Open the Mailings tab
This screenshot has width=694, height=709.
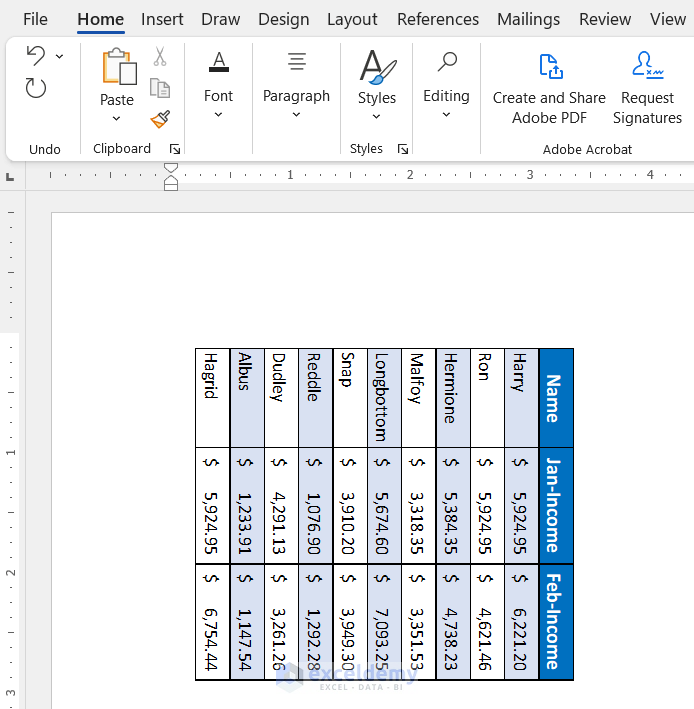(529, 19)
